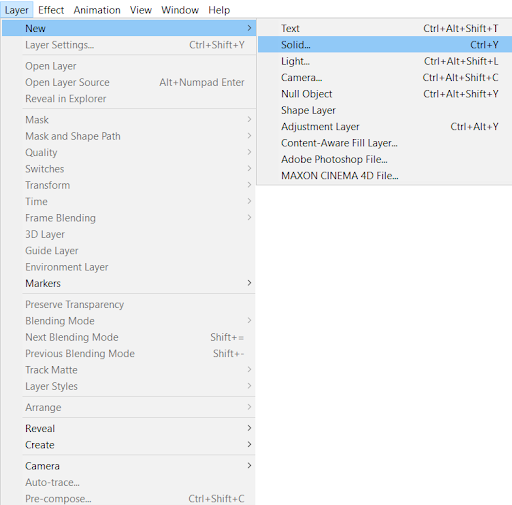This screenshot has width=512, height=505.
Task: Create a new Null Object layer
Action: pyautogui.click(x=385, y=94)
